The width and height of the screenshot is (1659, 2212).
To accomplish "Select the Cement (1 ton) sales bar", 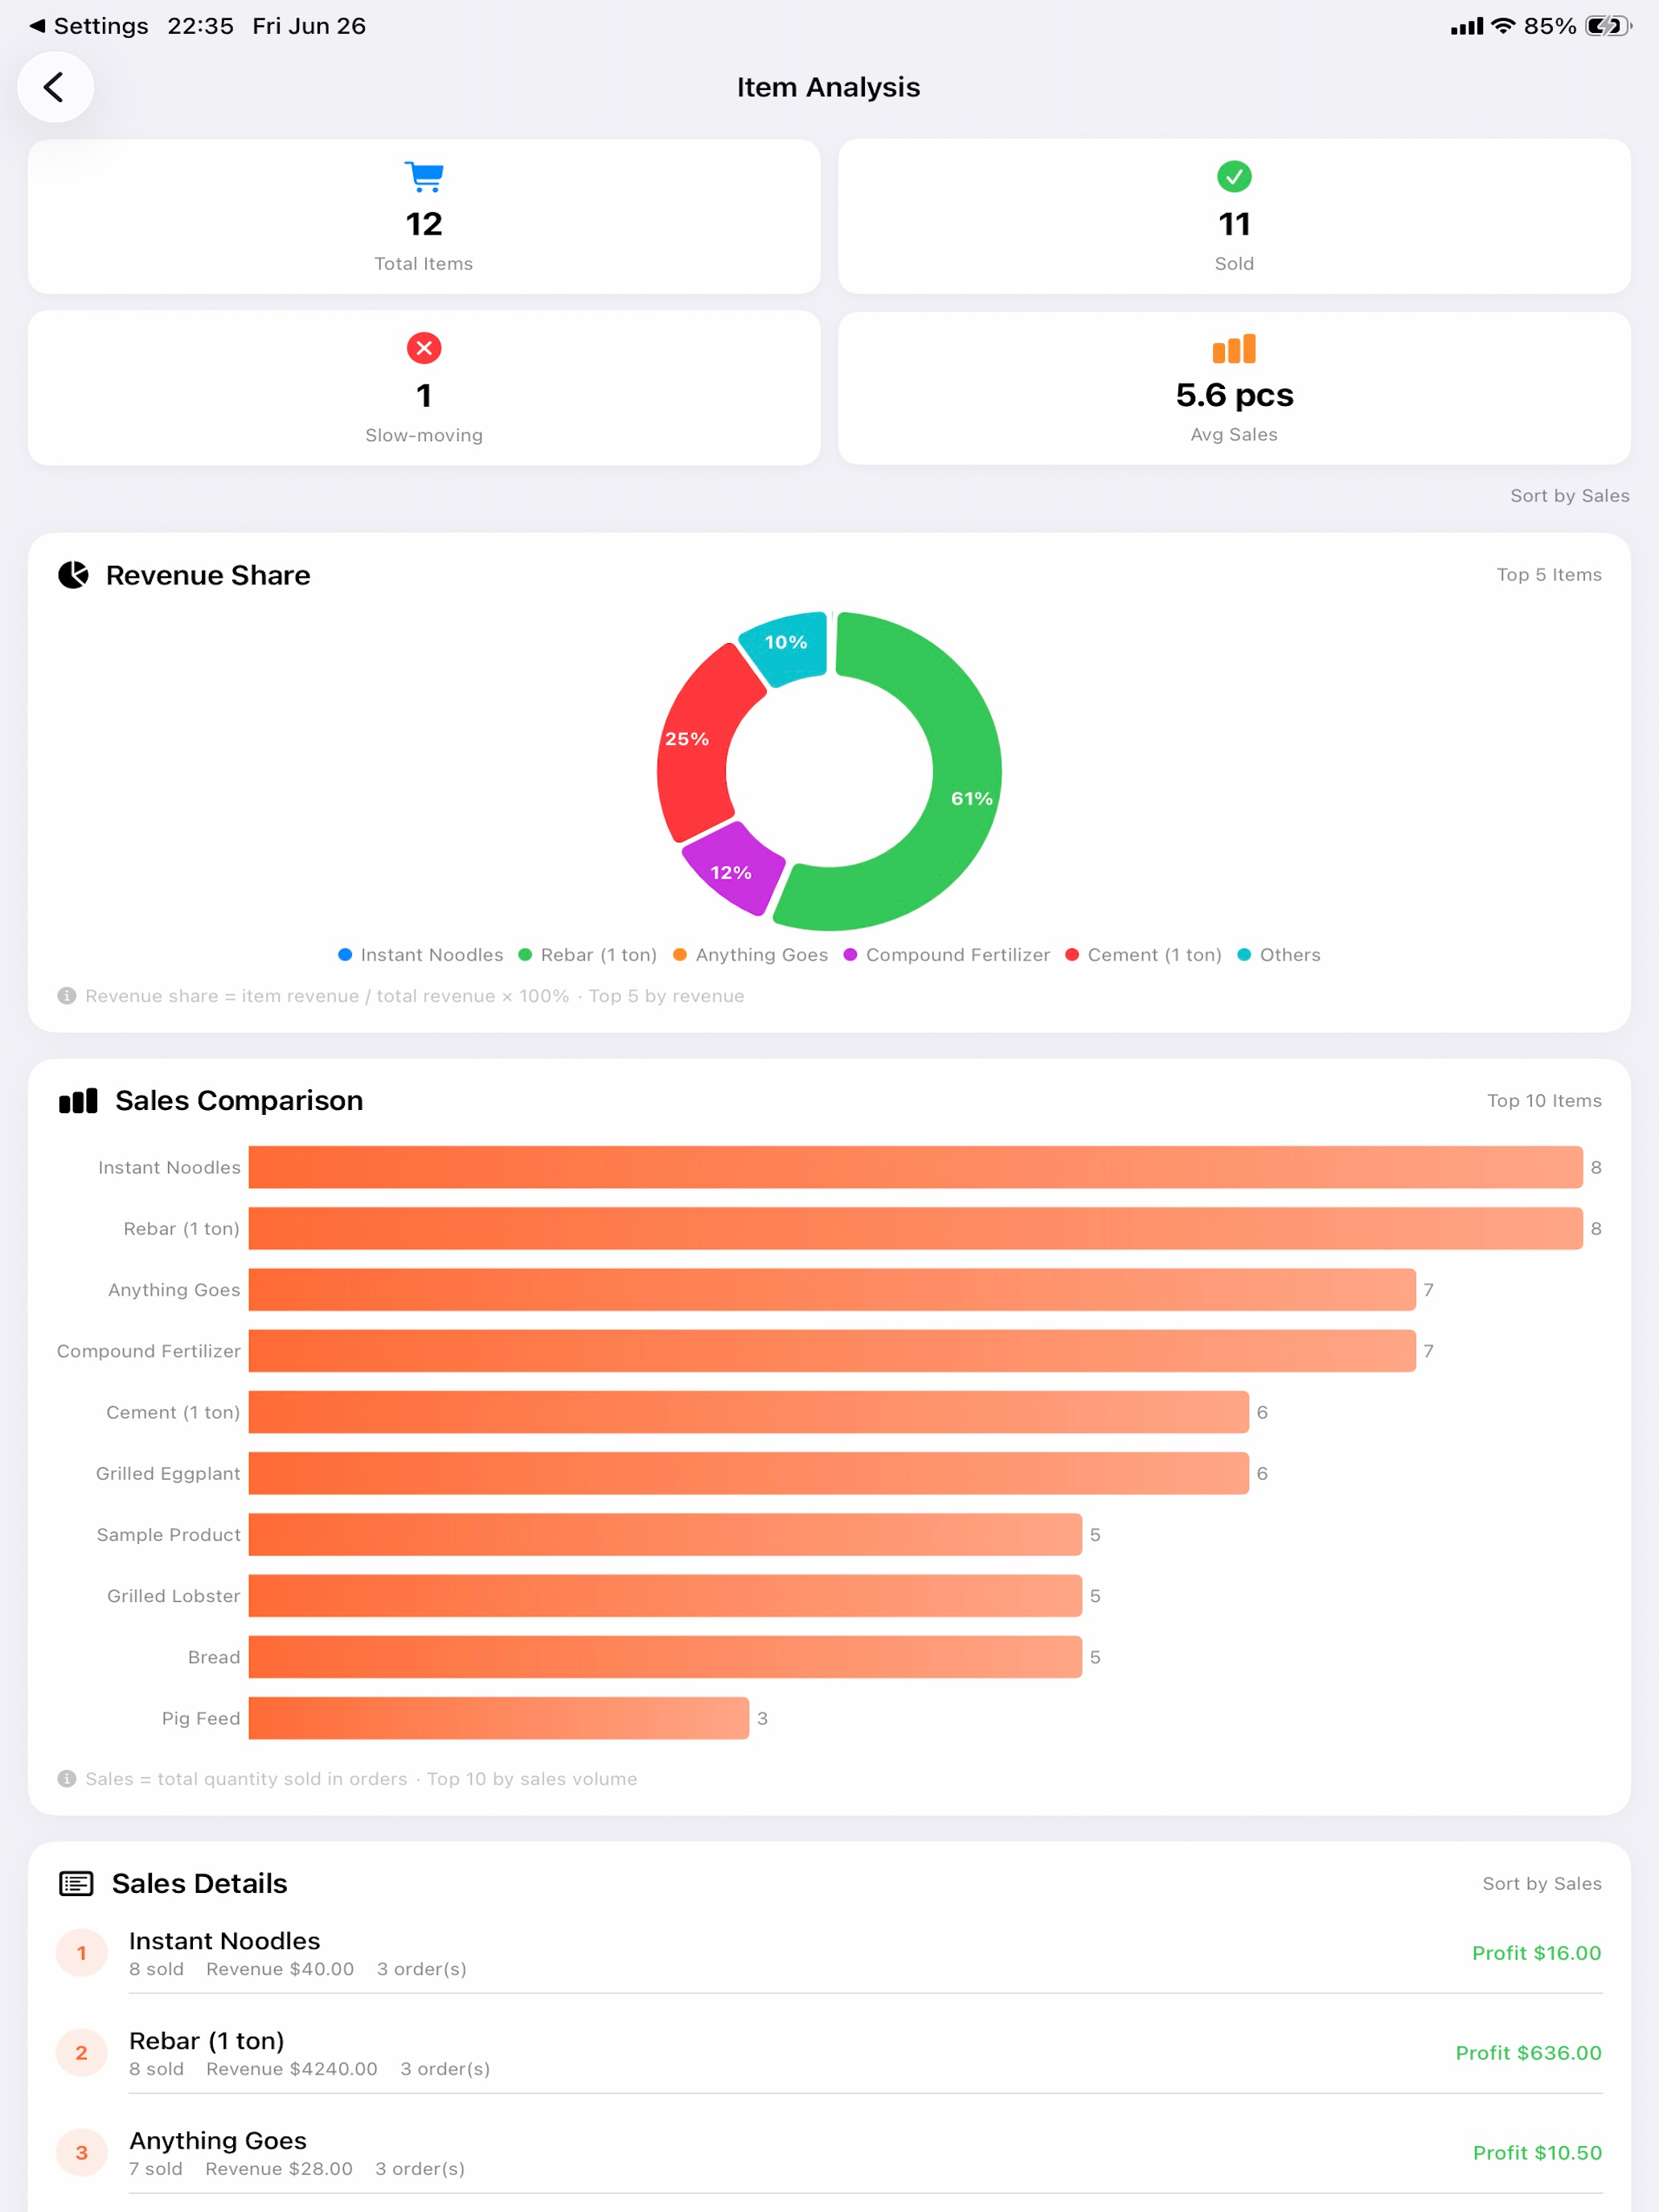I will 749,1412.
